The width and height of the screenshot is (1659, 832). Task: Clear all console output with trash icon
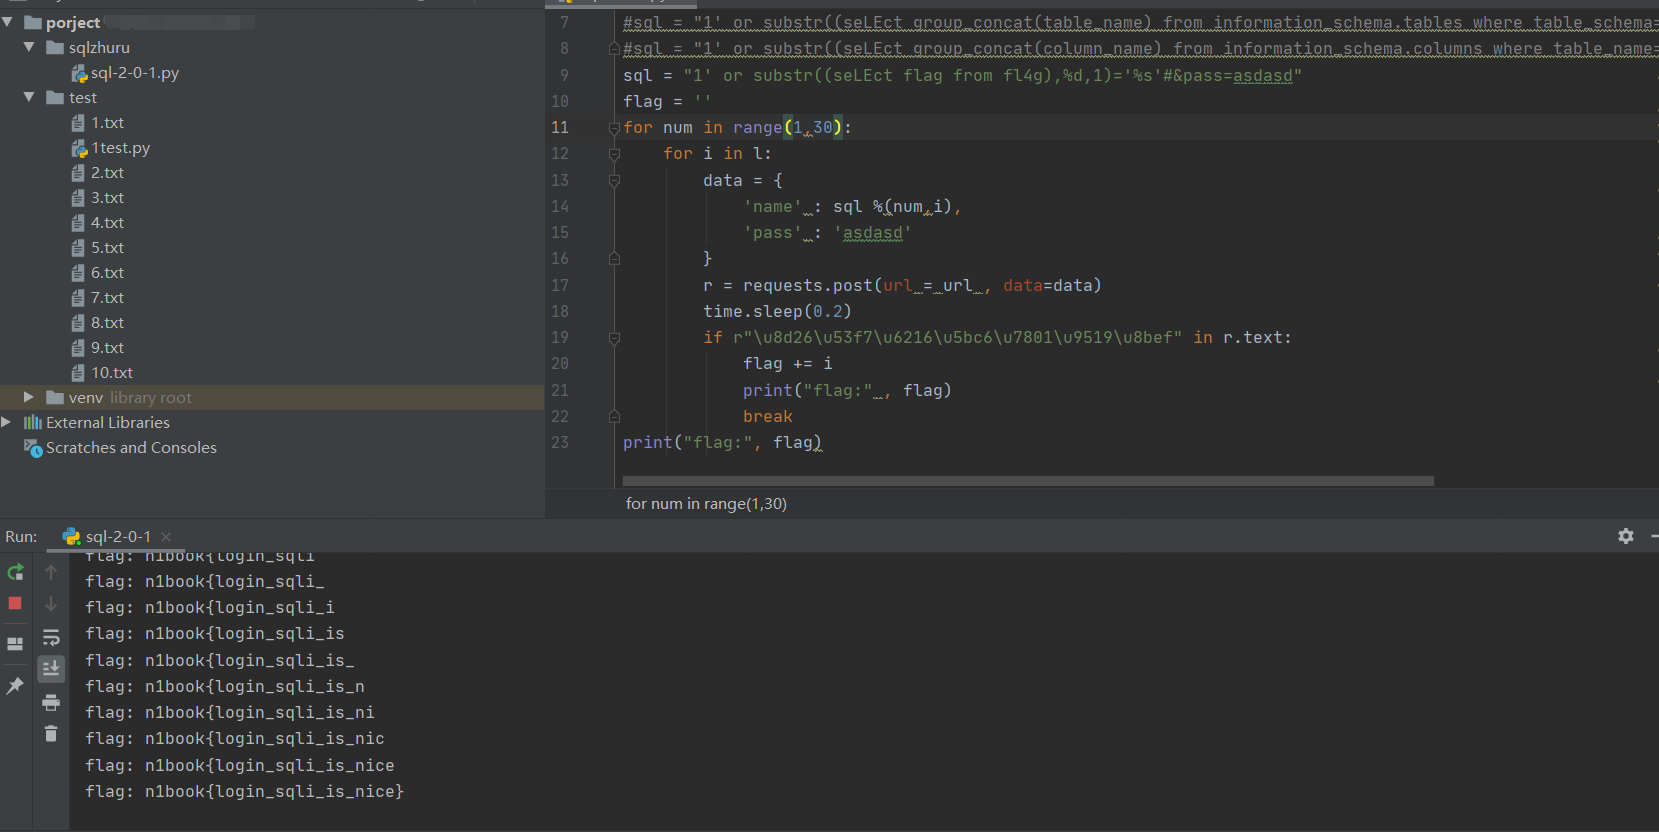tap(51, 734)
